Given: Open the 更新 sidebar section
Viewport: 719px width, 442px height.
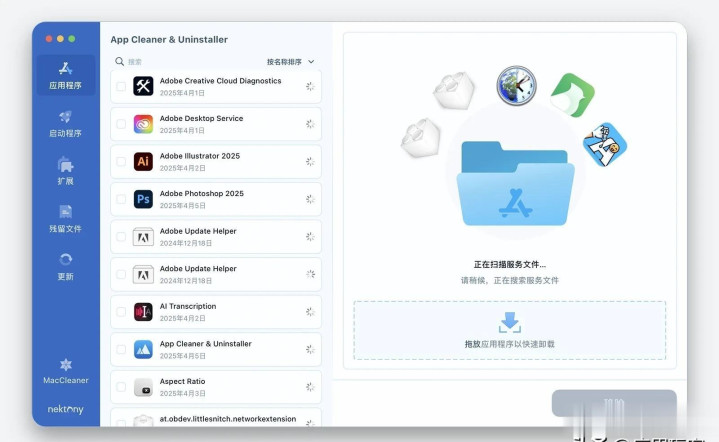Looking at the screenshot, I should (66, 266).
